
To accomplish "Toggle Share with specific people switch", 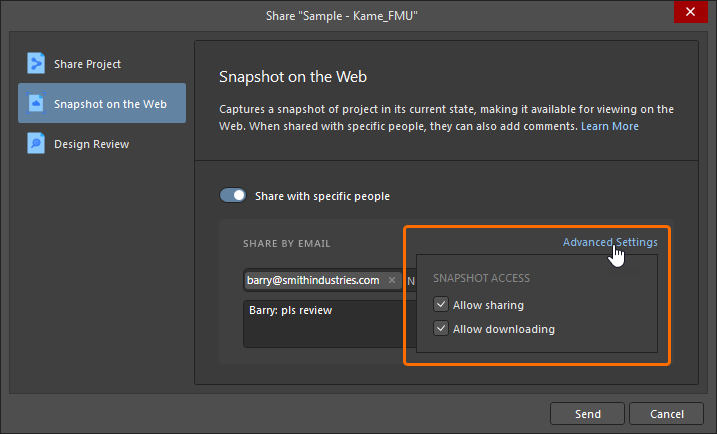I will (232, 196).
